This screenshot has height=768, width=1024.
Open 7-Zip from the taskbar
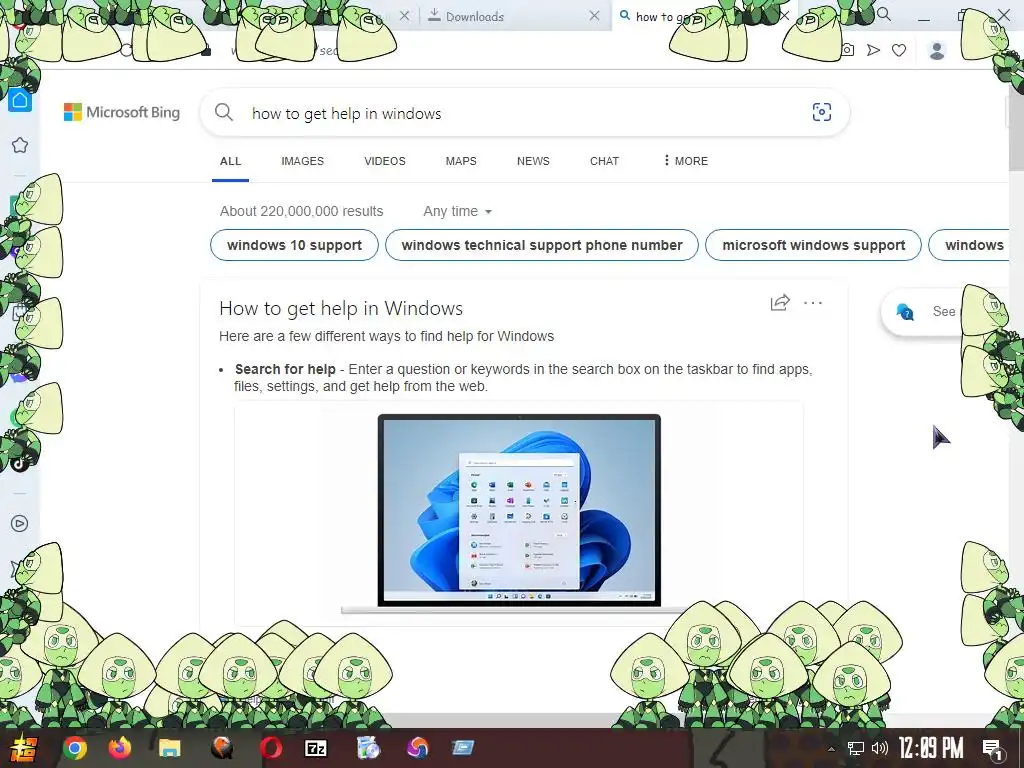(316, 748)
